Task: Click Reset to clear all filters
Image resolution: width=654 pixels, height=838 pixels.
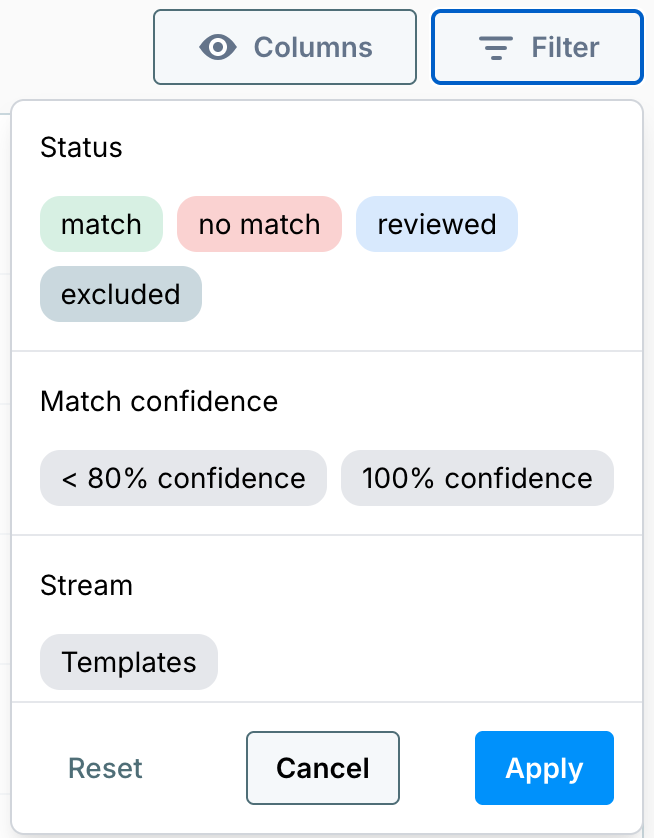Action: 105,768
